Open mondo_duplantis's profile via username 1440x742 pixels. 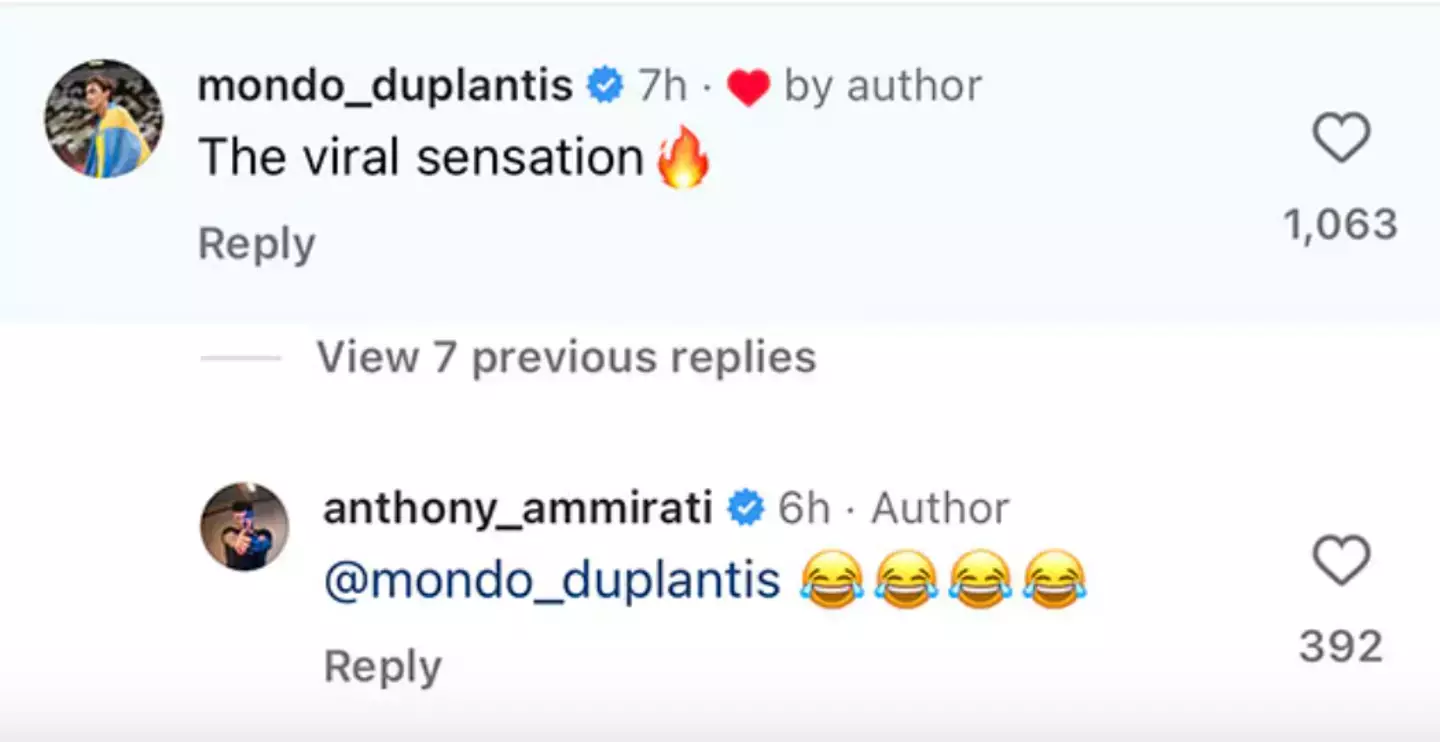coord(384,85)
